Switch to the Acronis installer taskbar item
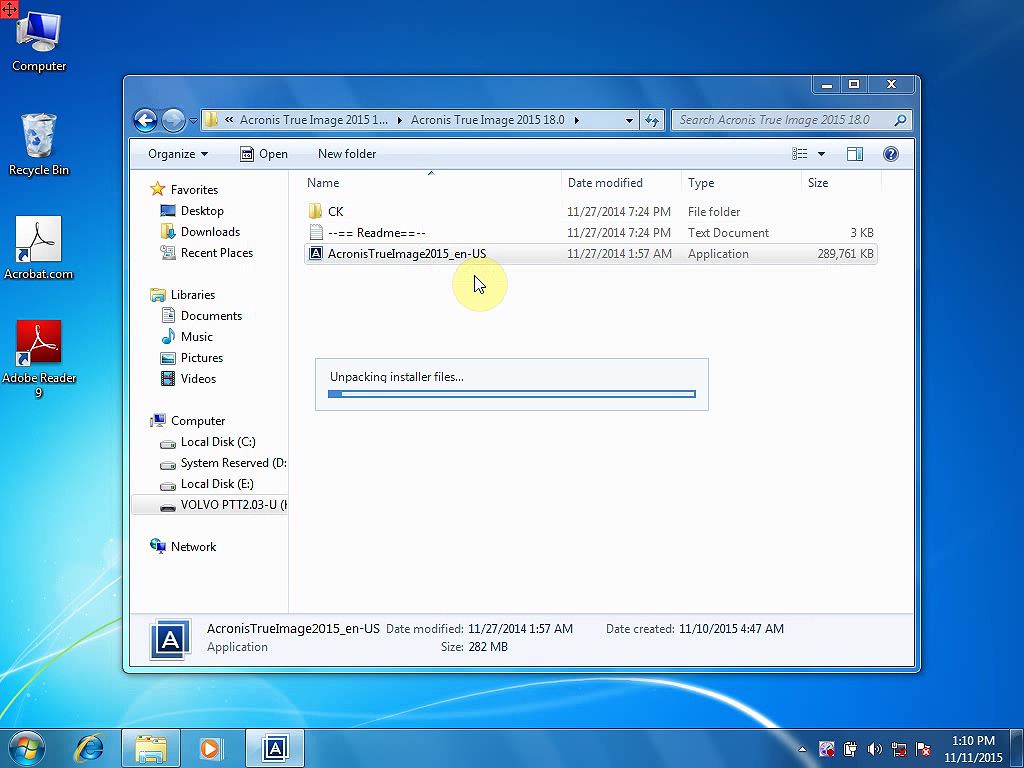The width and height of the screenshot is (1024, 768). [x=275, y=748]
